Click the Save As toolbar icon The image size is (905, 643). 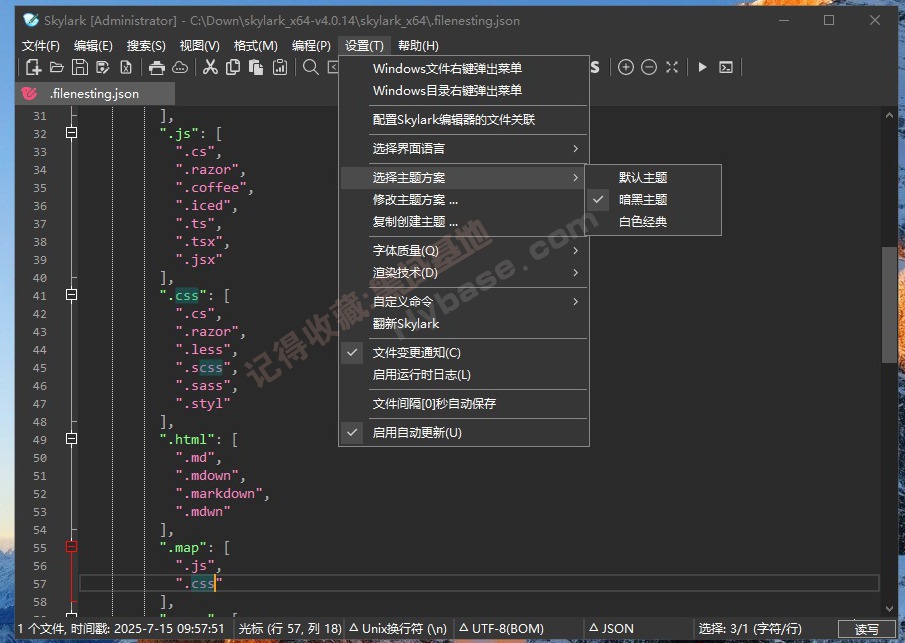103,68
